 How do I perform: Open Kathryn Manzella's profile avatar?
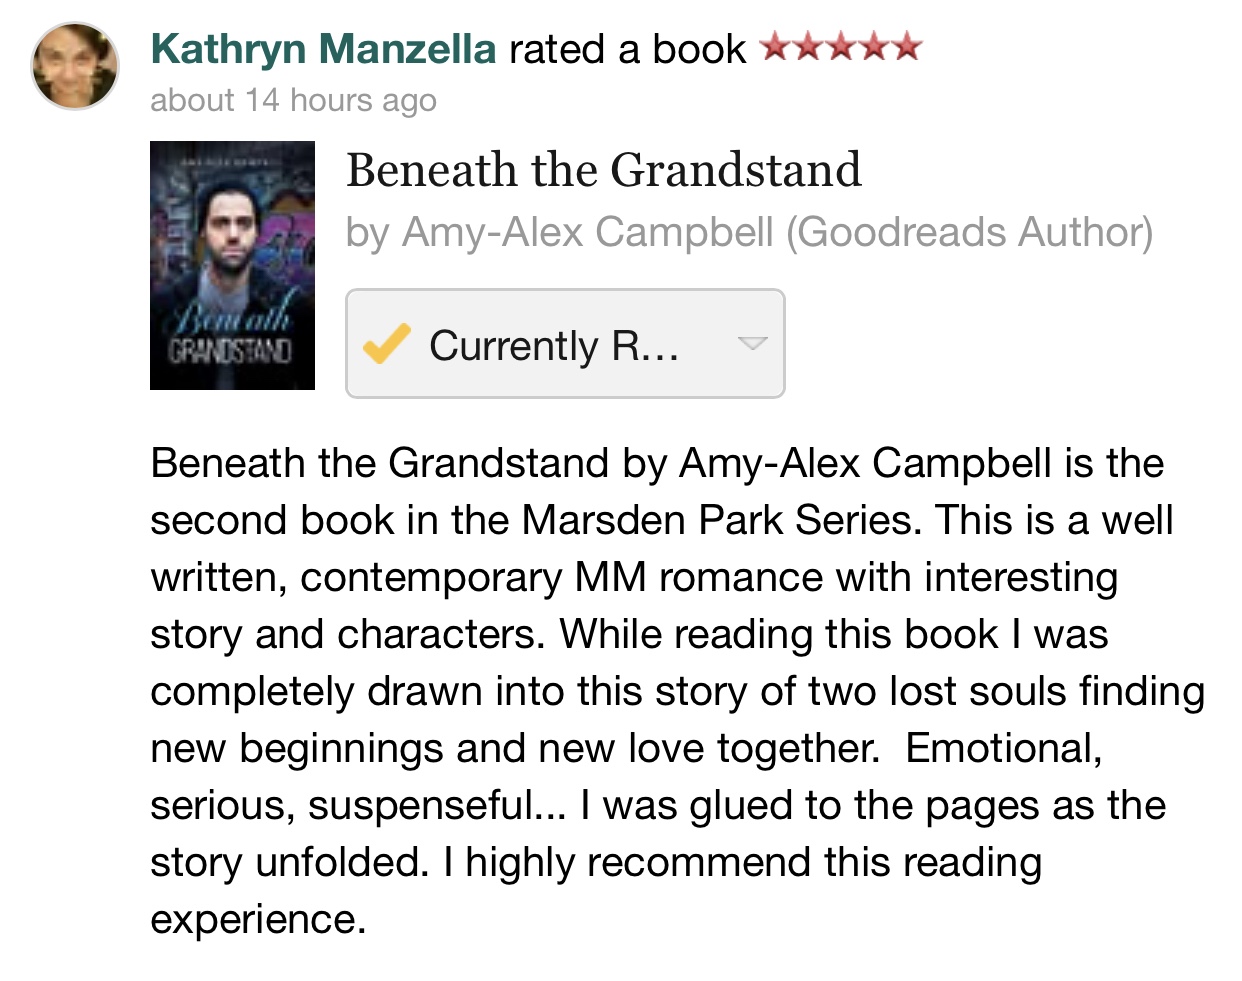(75, 66)
